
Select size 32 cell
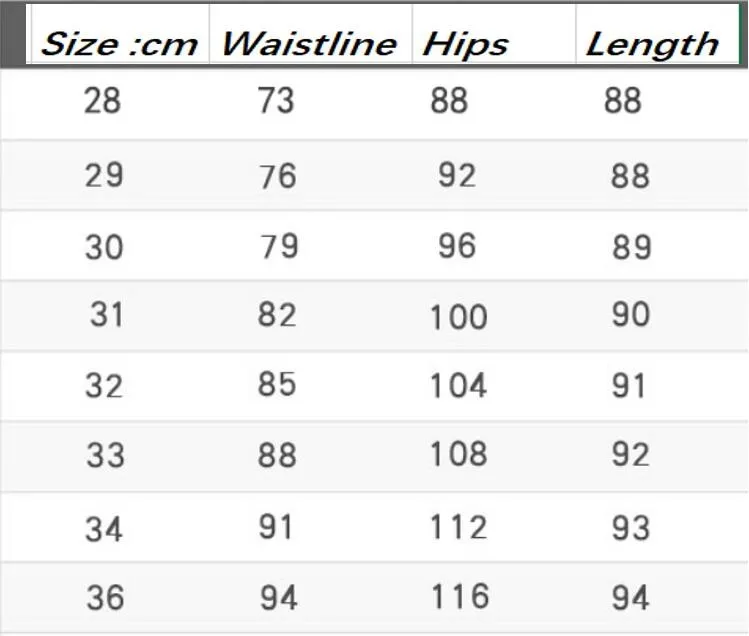pyautogui.click(x=104, y=386)
